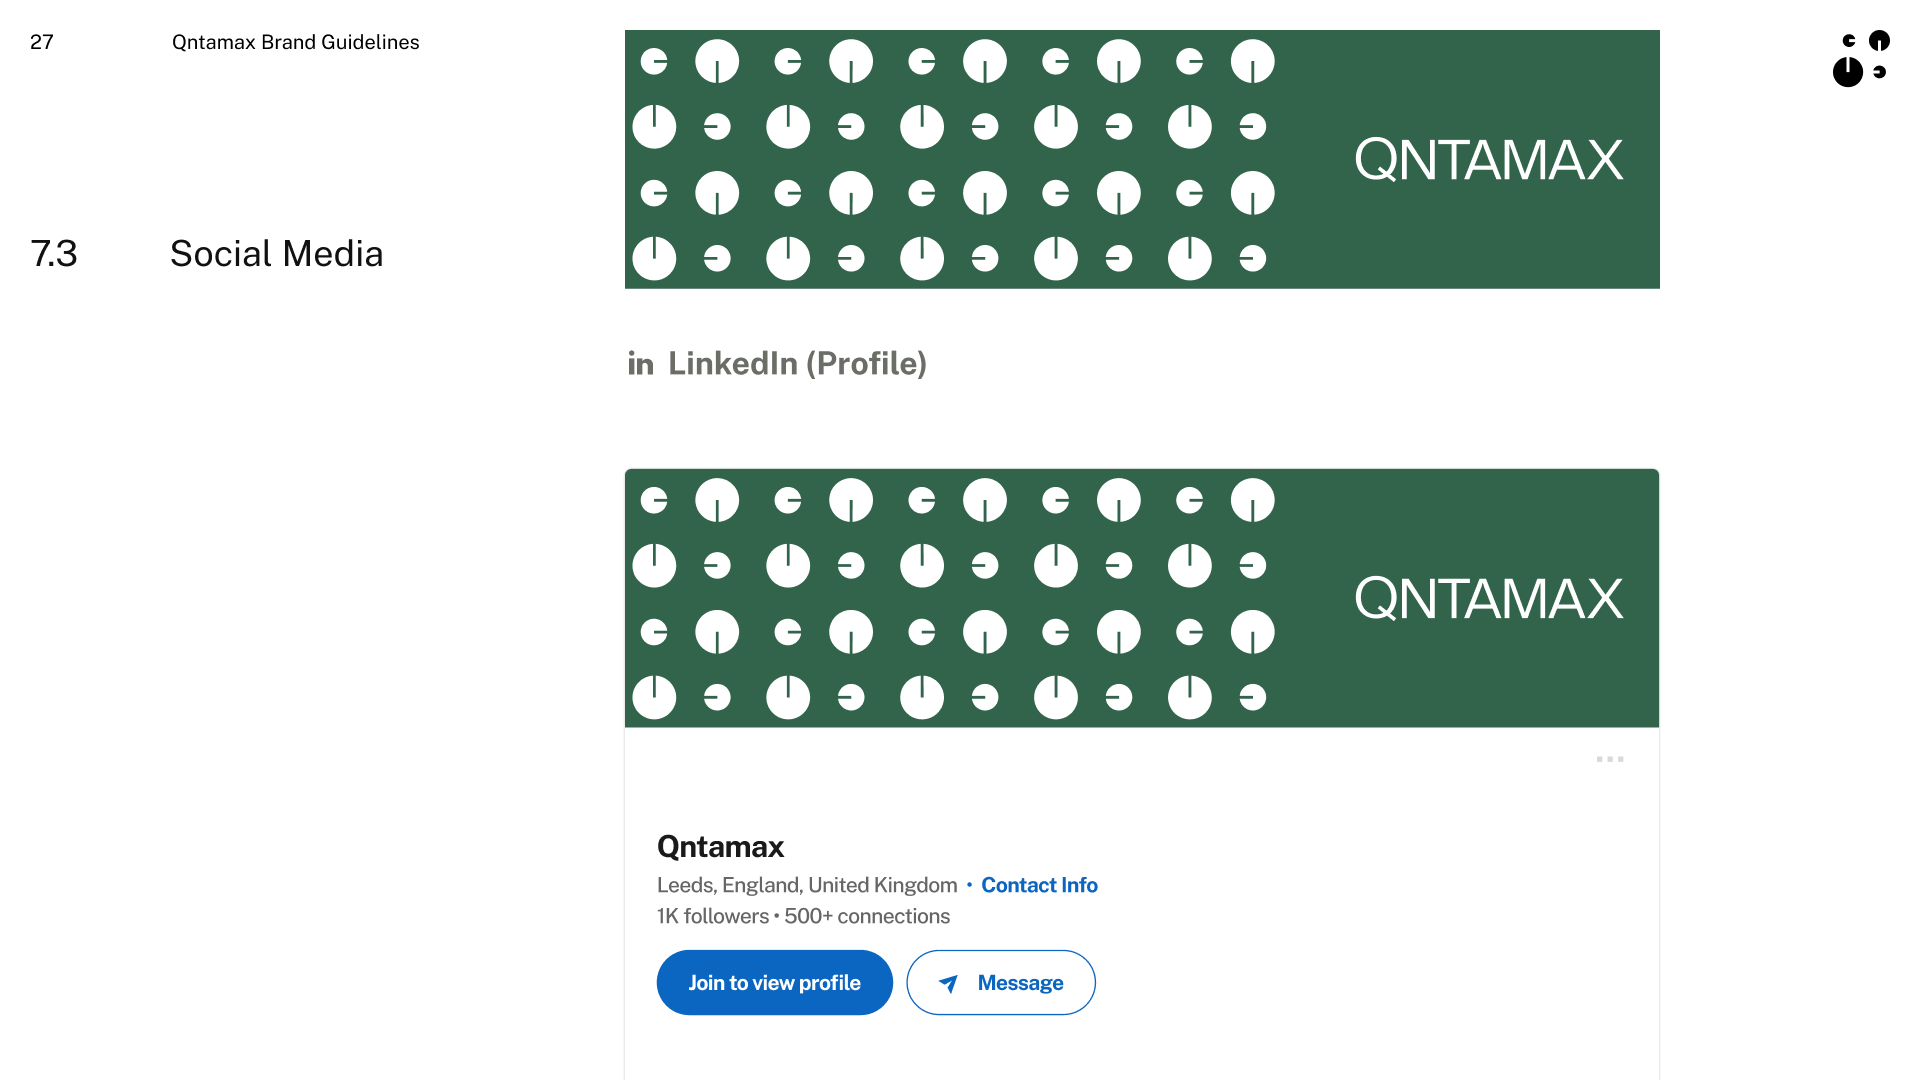1920x1080 pixels.
Task: Click the LinkedIn (Profile) heading
Action: [797, 364]
